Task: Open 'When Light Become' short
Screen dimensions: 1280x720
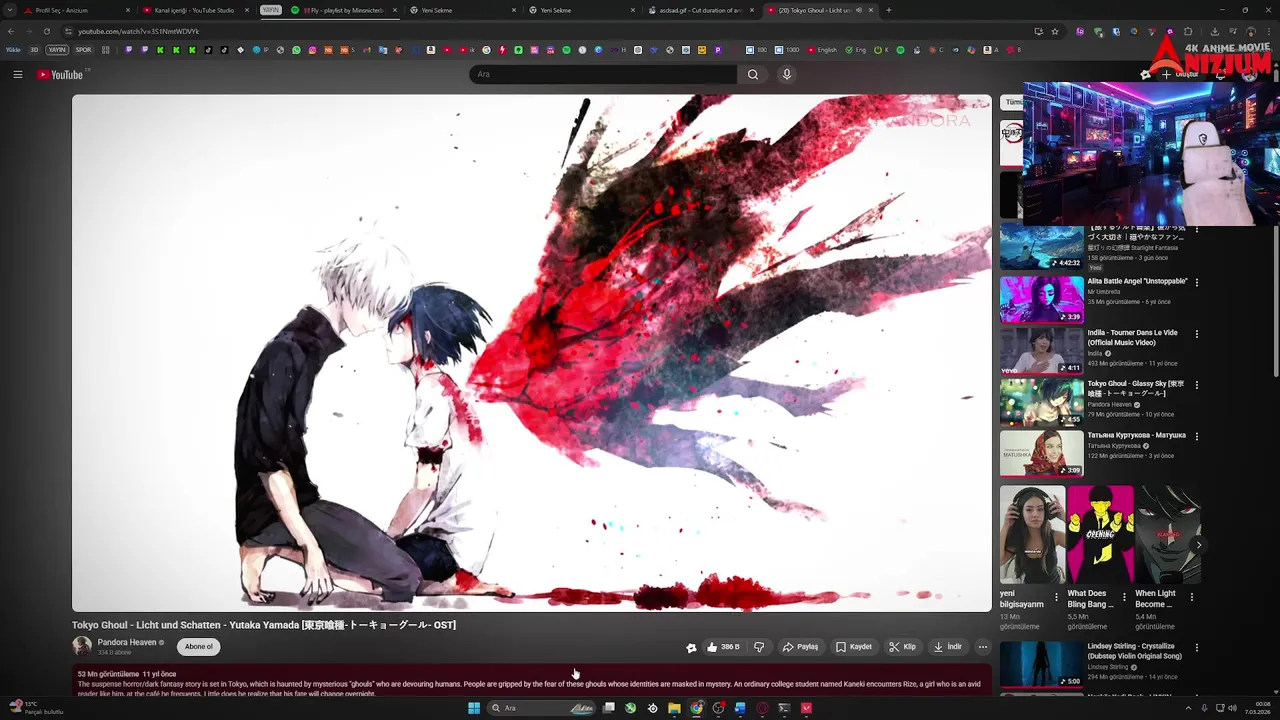Action: coord(1168,535)
